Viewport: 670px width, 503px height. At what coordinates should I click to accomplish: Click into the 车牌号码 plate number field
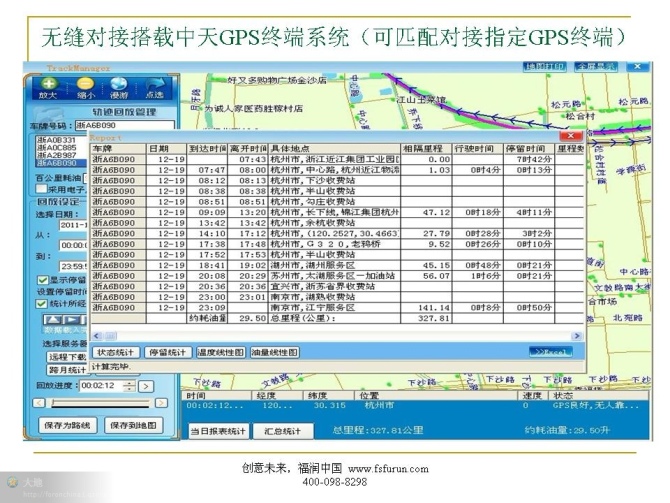pyautogui.click(x=125, y=125)
